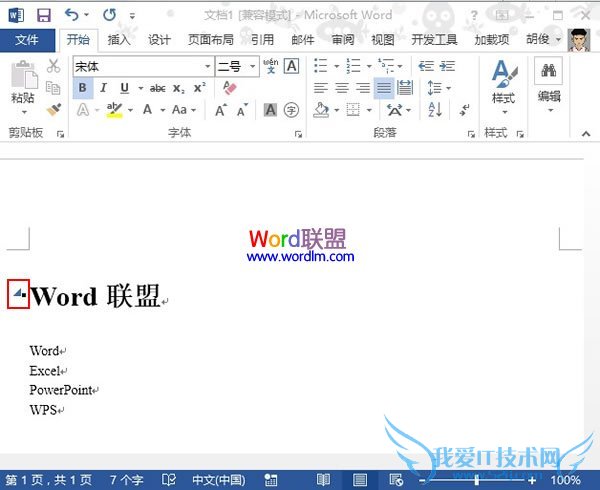The height and width of the screenshot is (490, 600).
Task: Undo the last action
Action: pos(72,15)
